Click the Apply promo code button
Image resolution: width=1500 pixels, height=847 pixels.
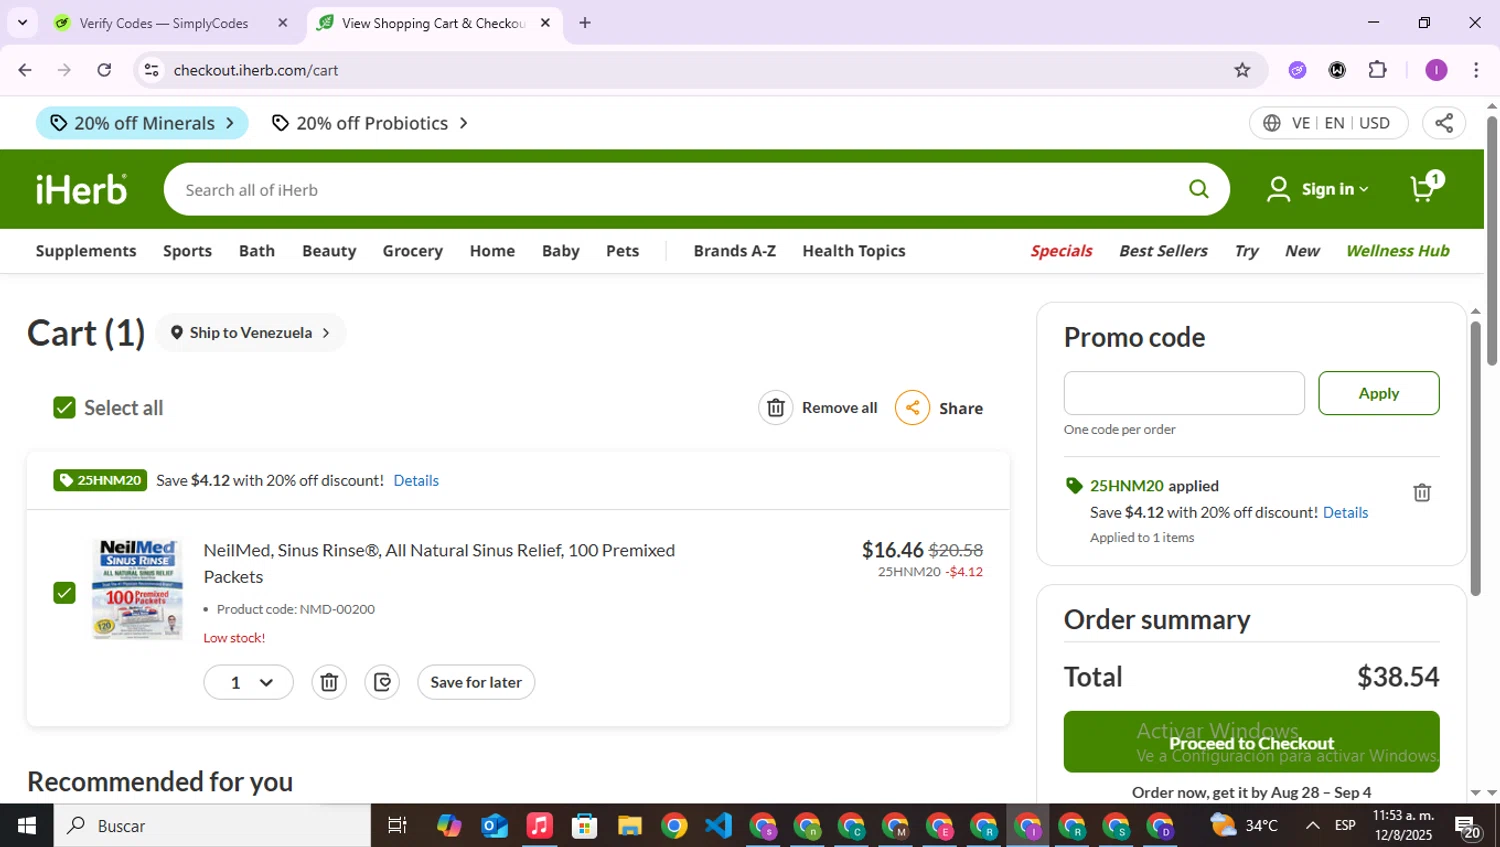pyautogui.click(x=1378, y=393)
